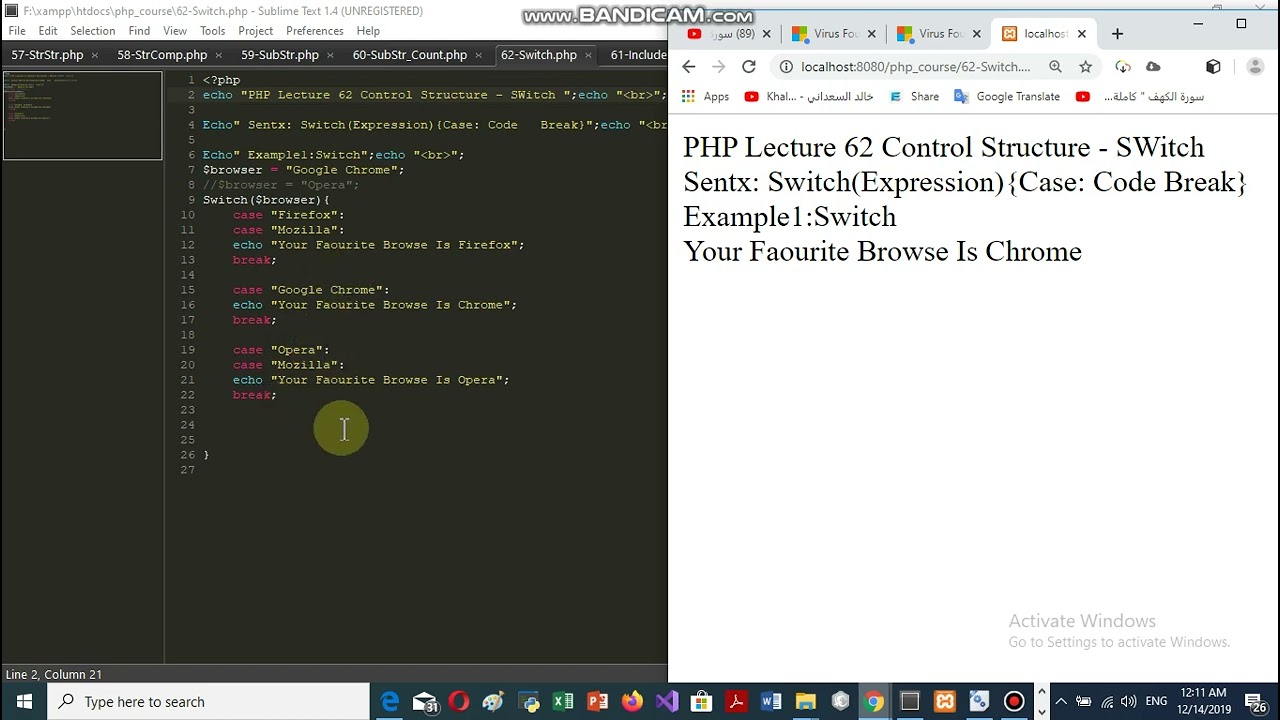Open the Share bookmark
Screen dimensions: 1280x720
(914, 97)
